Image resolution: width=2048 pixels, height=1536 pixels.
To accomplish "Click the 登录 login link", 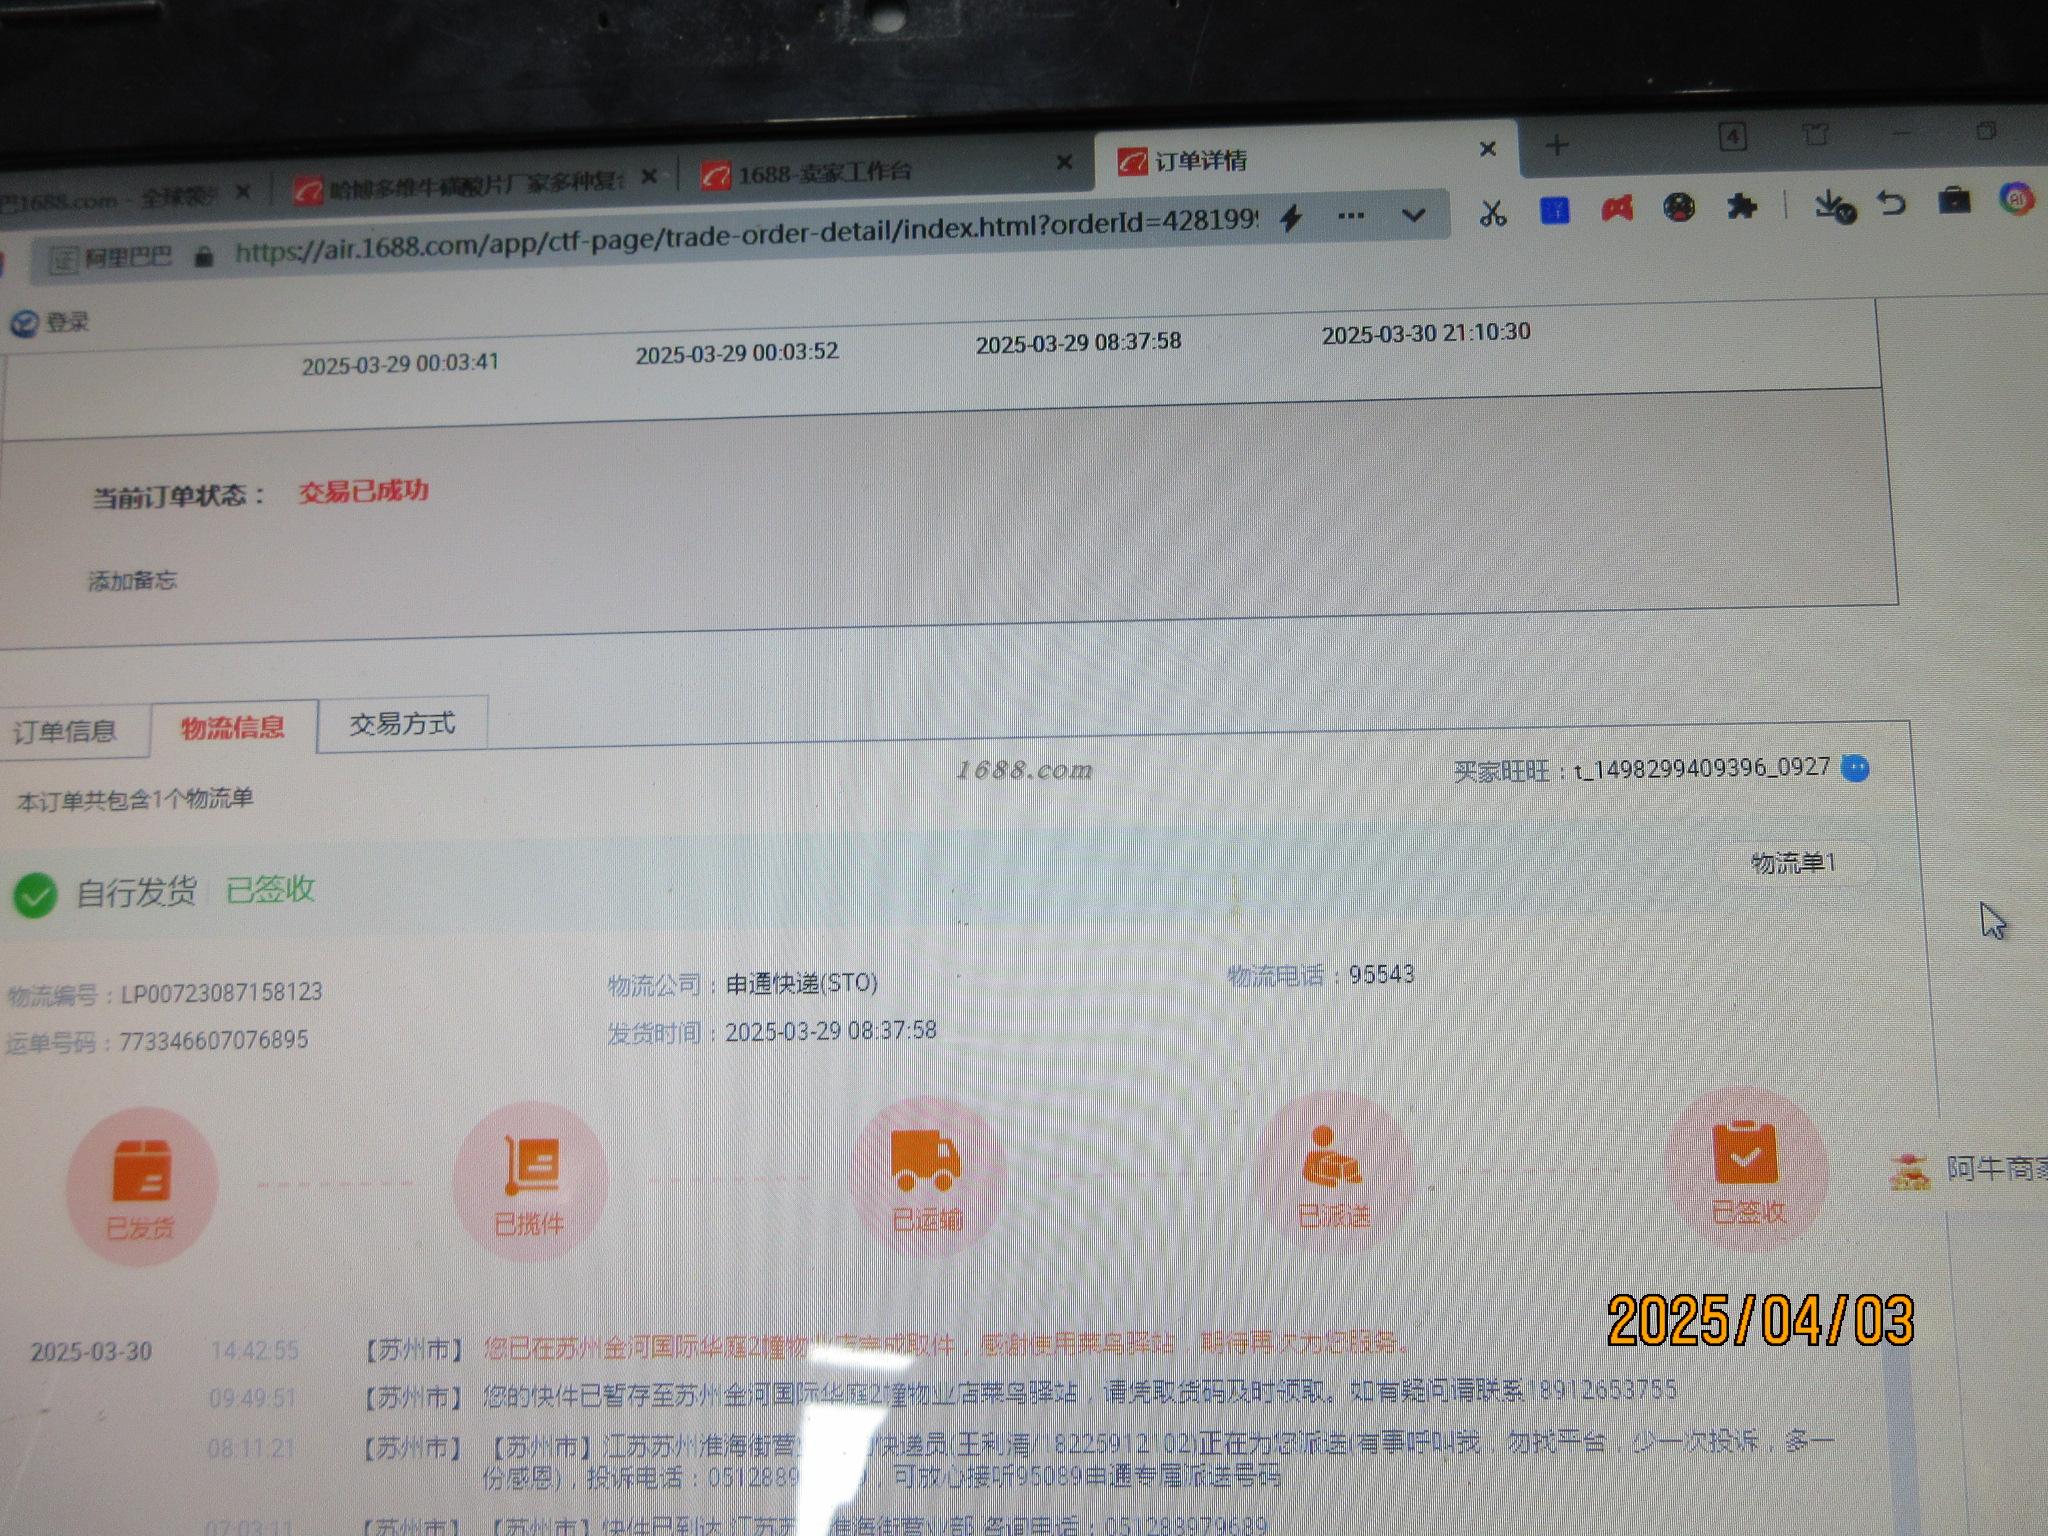I will coord(66,322).
